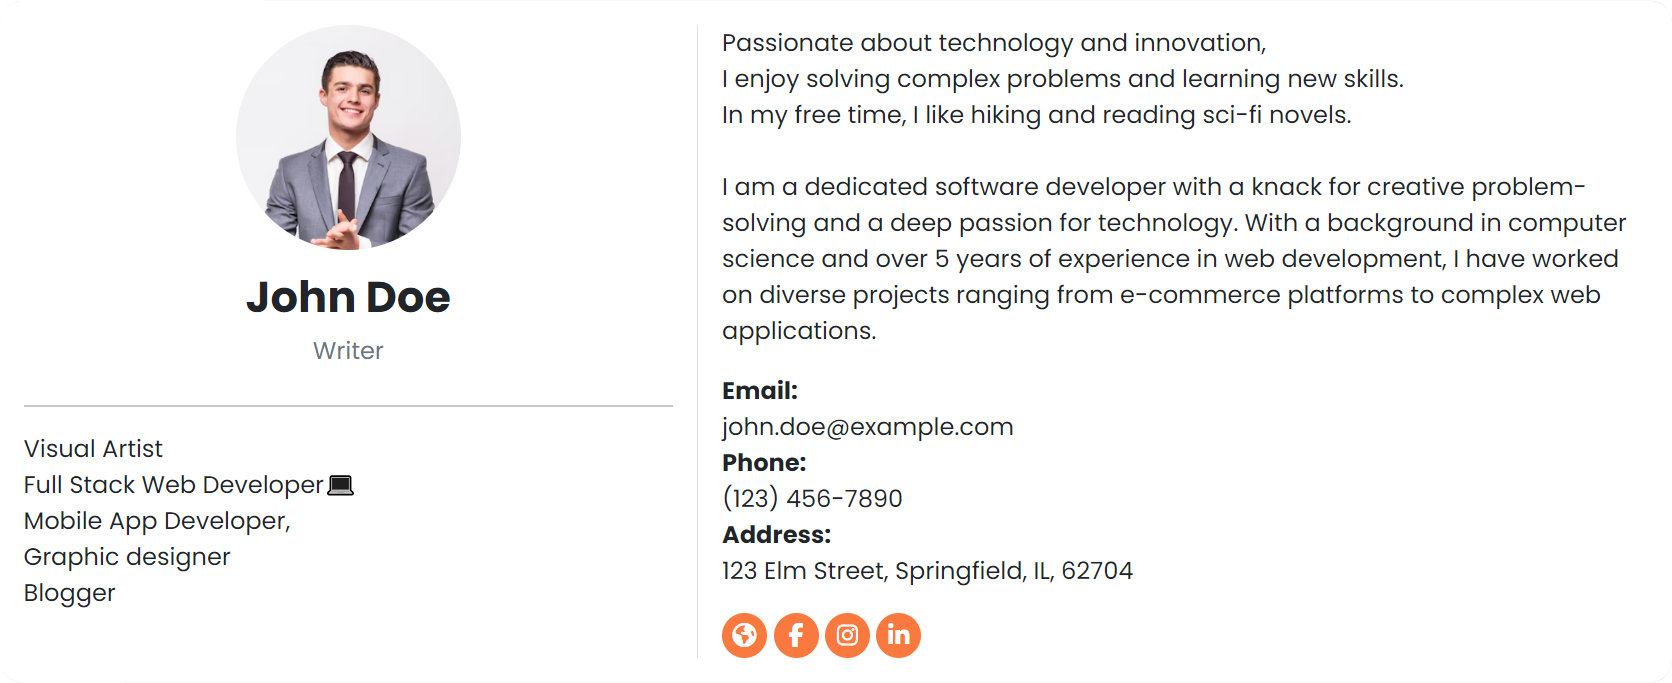Open the website globe icon
1672x683 pixels.
[x=744, y=635]
